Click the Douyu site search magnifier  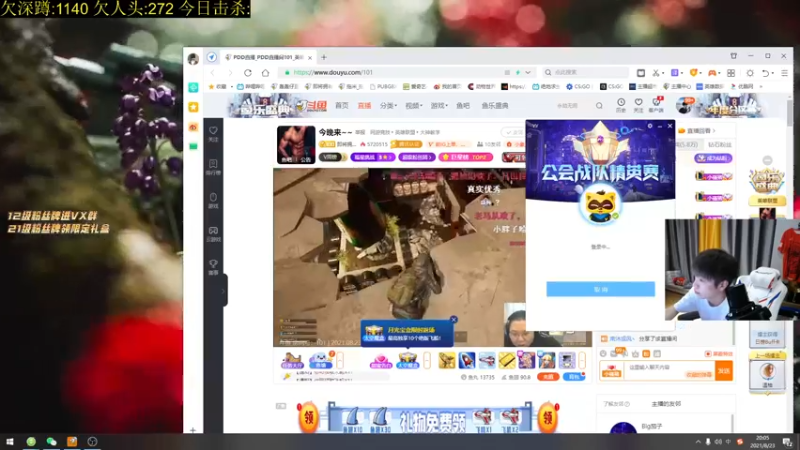tap(599, 106)
